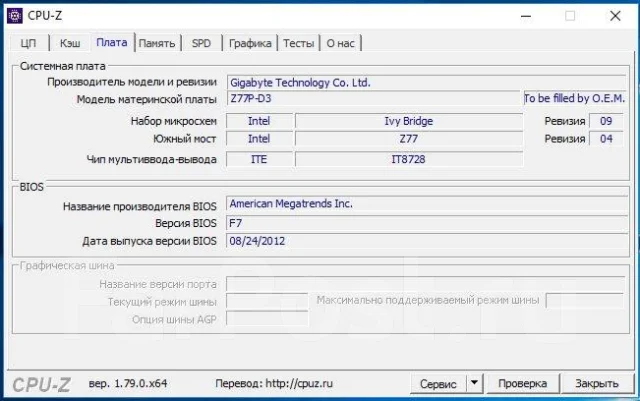The width and height of the screenshot is (640, 401).
Task: Click the BIOS date 08/24/2012 field
Action: 427,241
